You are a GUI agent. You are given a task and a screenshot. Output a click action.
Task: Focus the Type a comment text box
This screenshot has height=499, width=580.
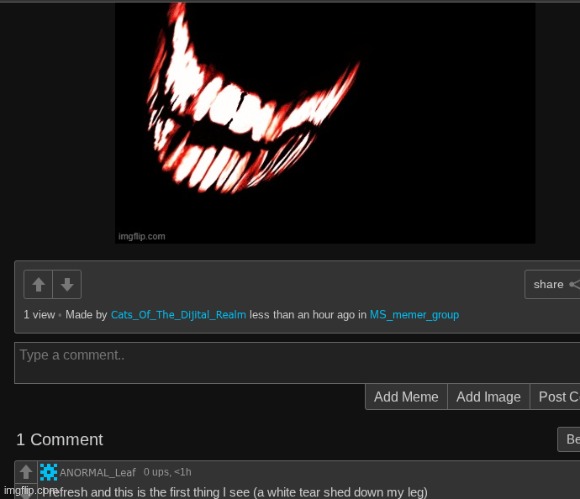click(x=297, y=363)
